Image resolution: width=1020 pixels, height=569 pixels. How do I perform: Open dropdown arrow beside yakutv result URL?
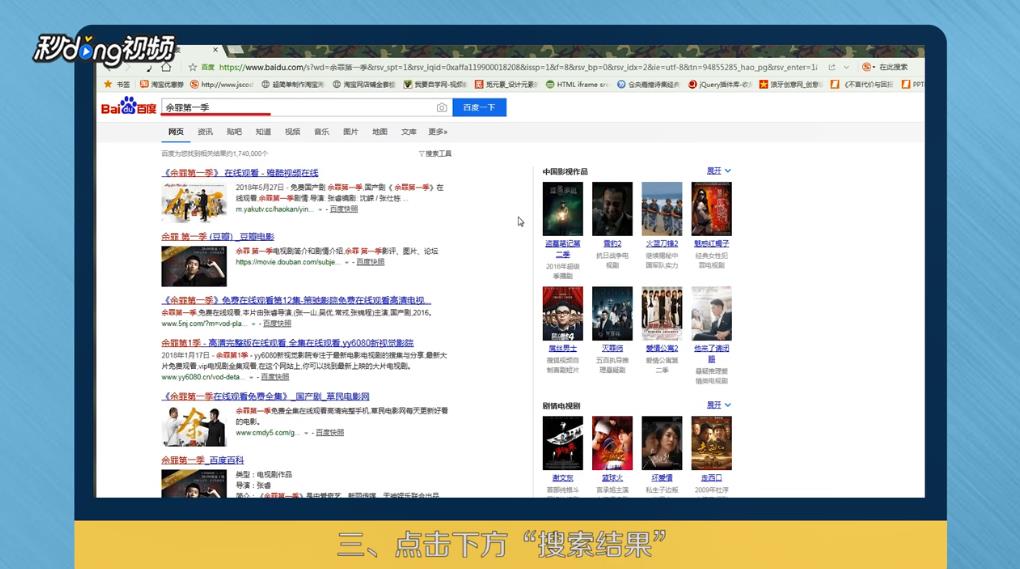point(320,210)
